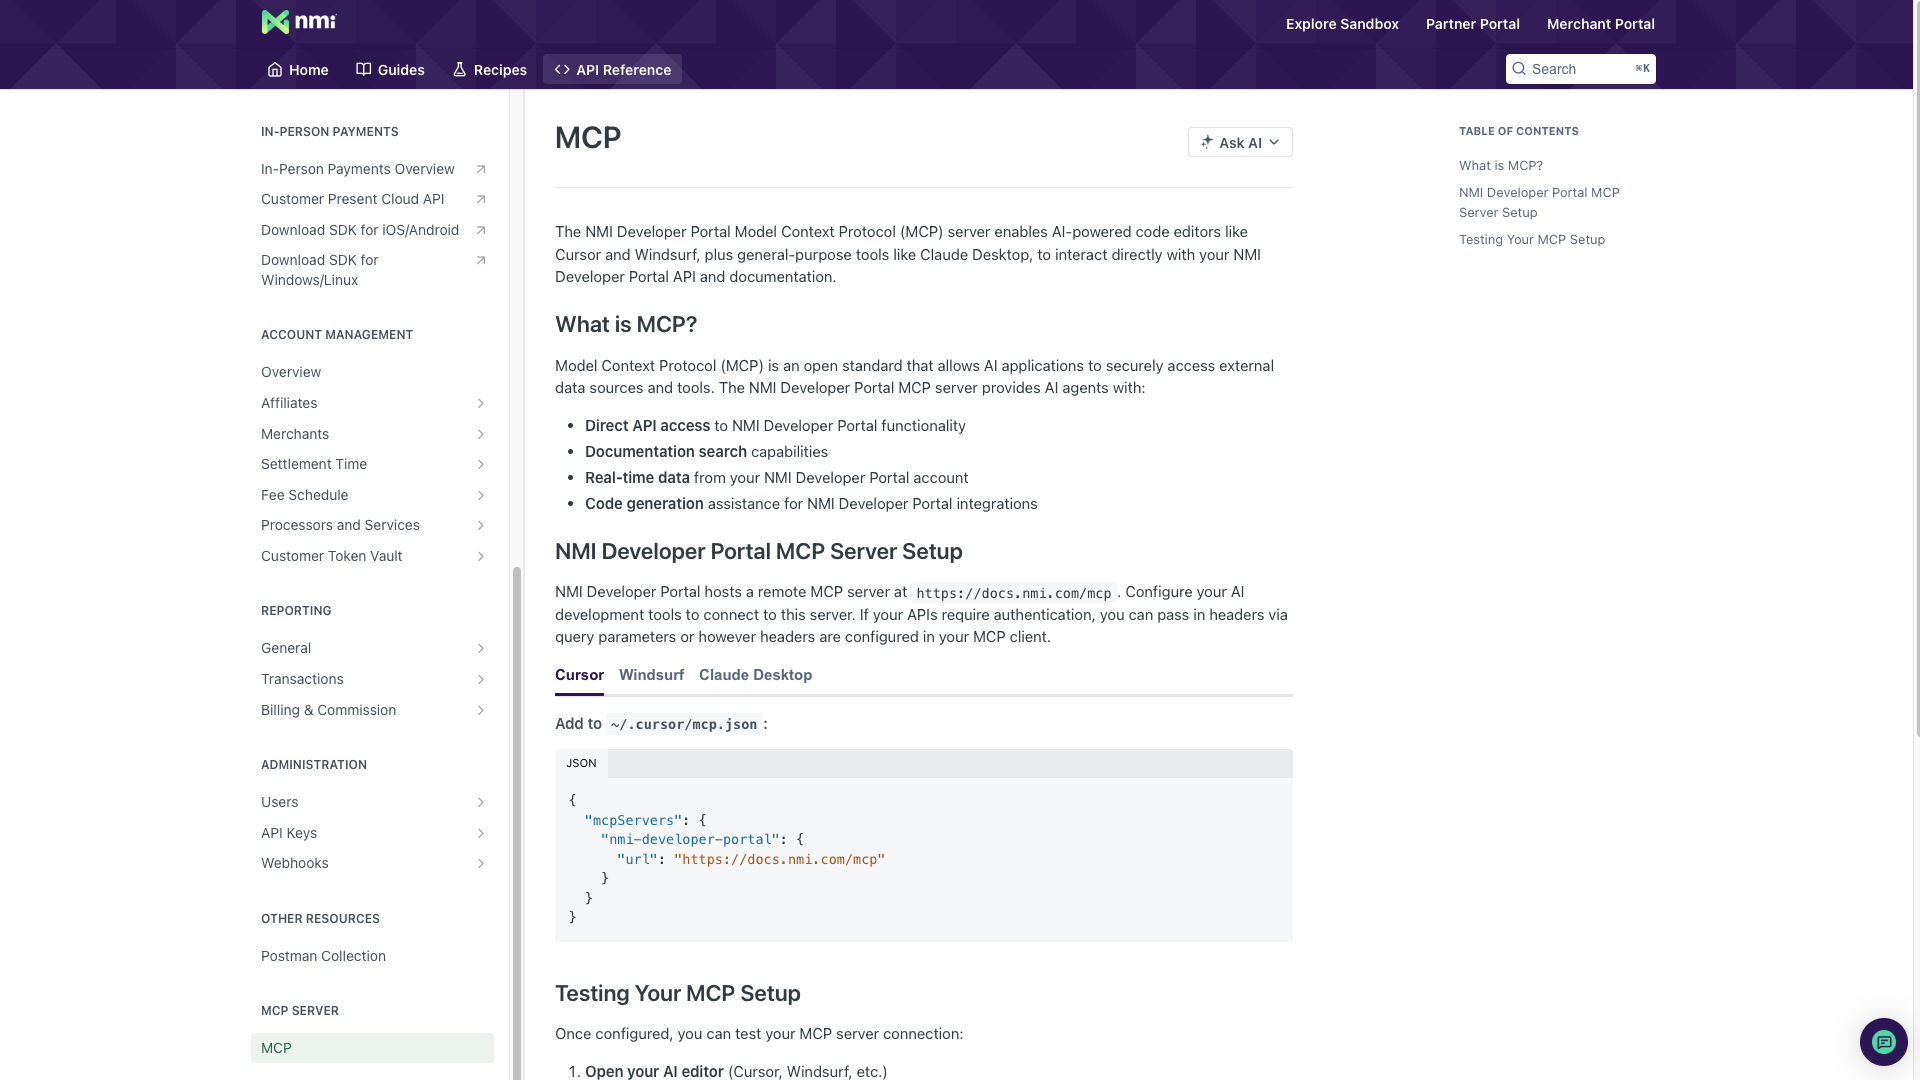The image size is (1920, 1080).
Task: Open Guides via the book icon
Action: pyautogui.click(x=362, y=69)
